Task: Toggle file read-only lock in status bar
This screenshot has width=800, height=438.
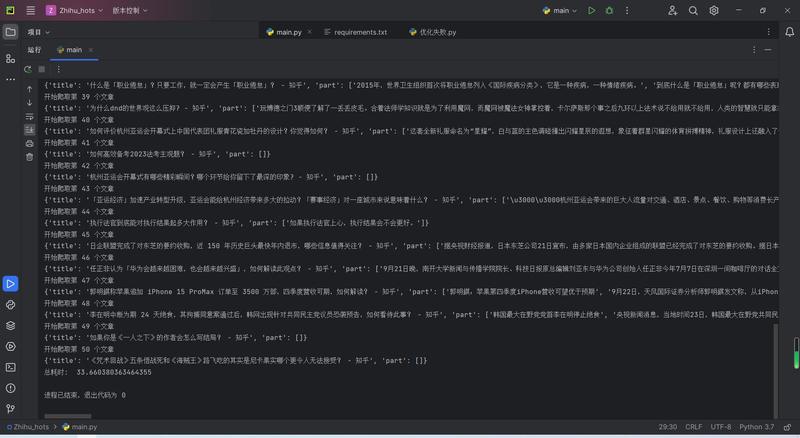Action: pyautogui.click(x=788, y=427)
